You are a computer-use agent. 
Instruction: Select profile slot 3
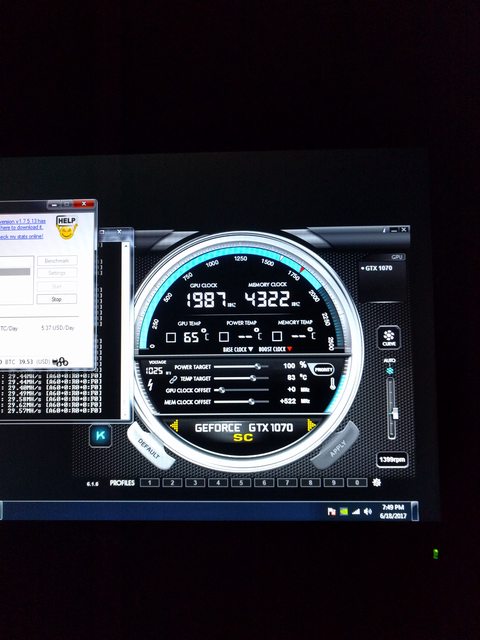click(195, 483)
